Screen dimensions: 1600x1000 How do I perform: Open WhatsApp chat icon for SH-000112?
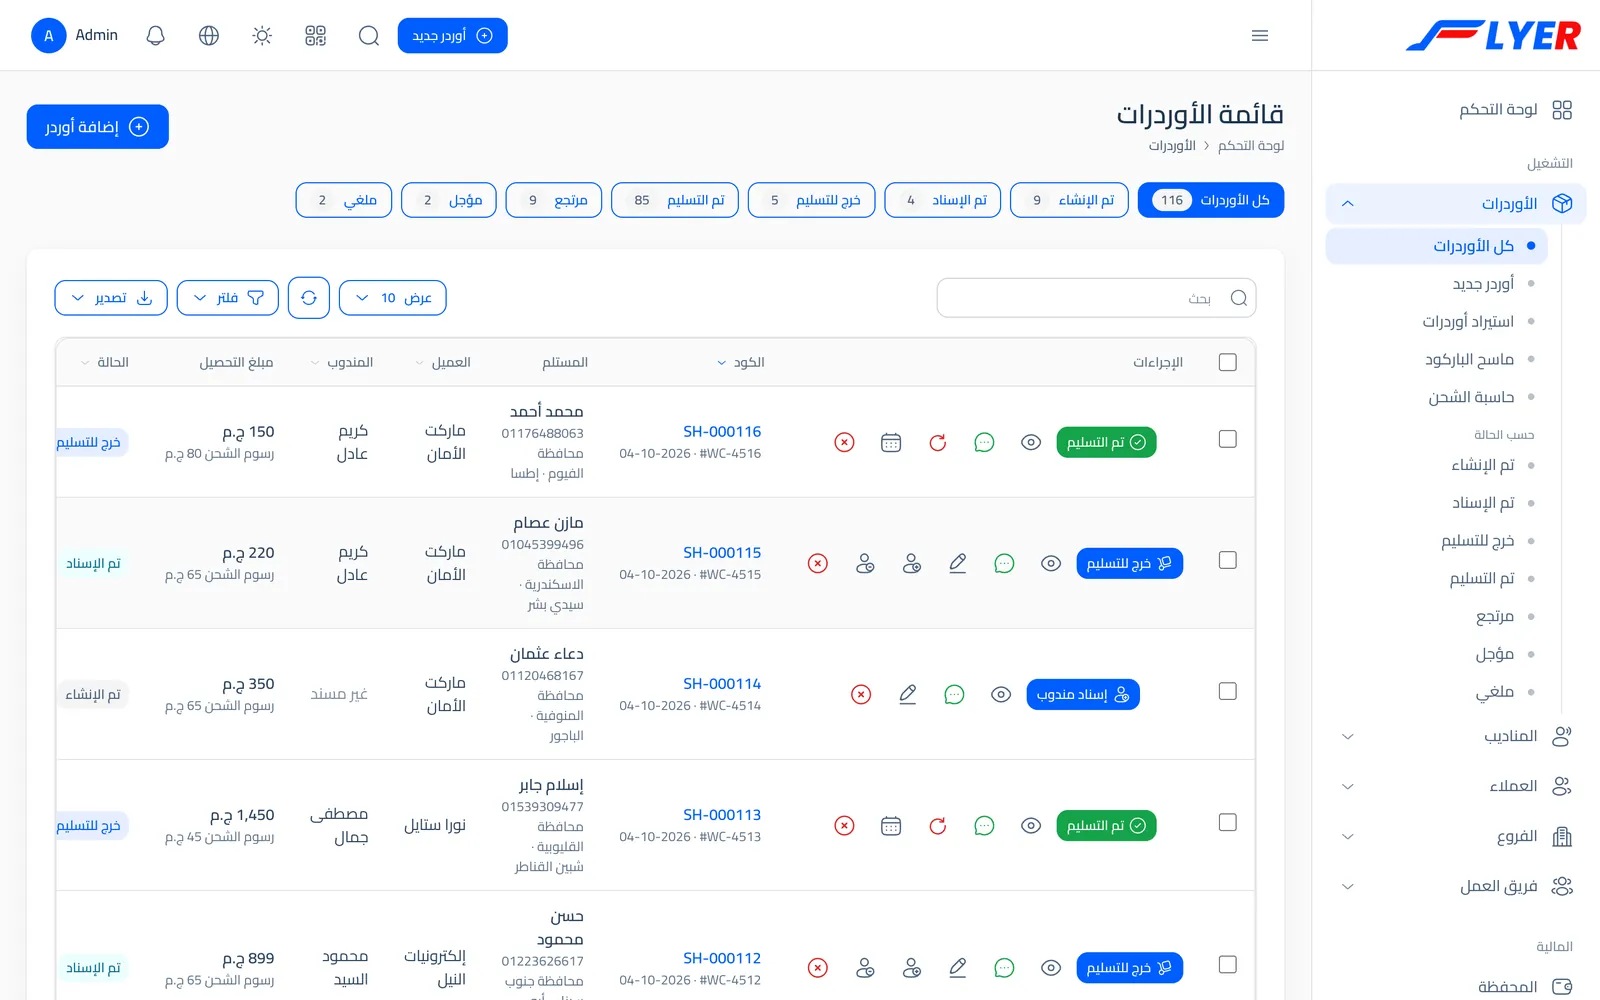pos(1004,968)
